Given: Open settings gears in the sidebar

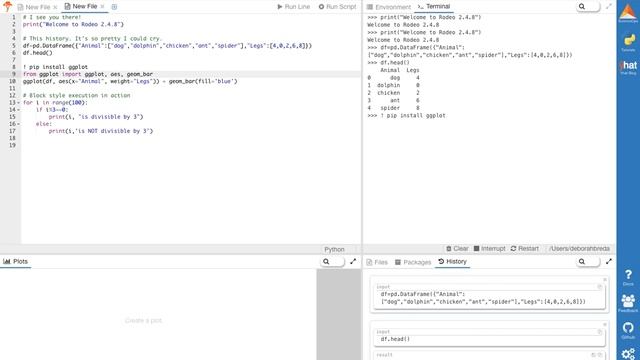Looking at the screenshot, I should pos(629,353).
